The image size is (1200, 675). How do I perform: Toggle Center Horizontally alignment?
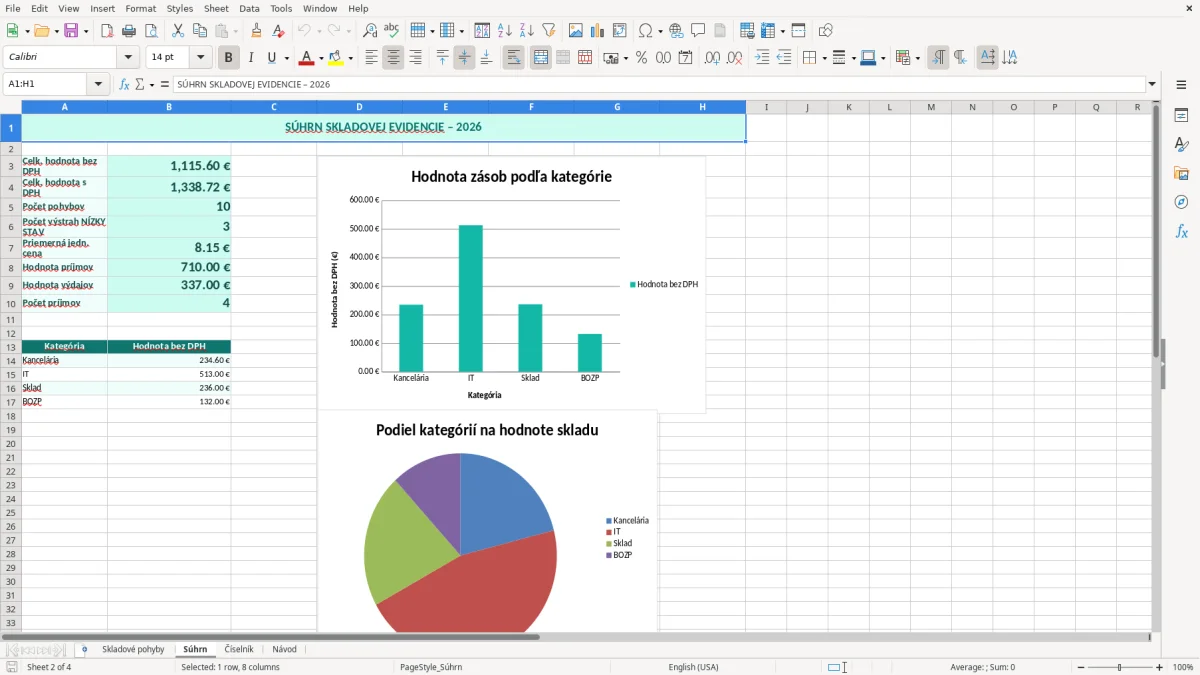(393, 58)
